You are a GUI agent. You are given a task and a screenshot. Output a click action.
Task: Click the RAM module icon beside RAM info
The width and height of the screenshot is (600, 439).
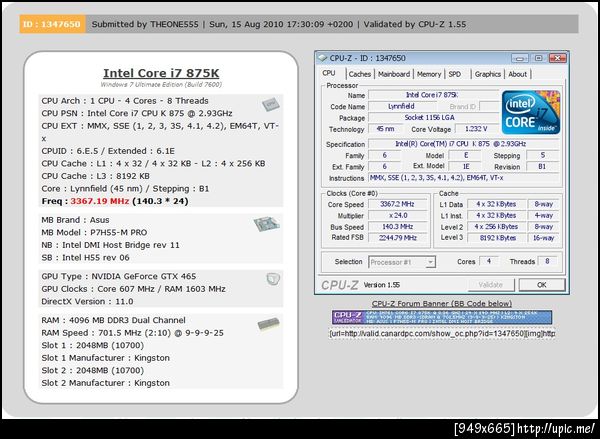pyautogui.click(x=268, y=324)
